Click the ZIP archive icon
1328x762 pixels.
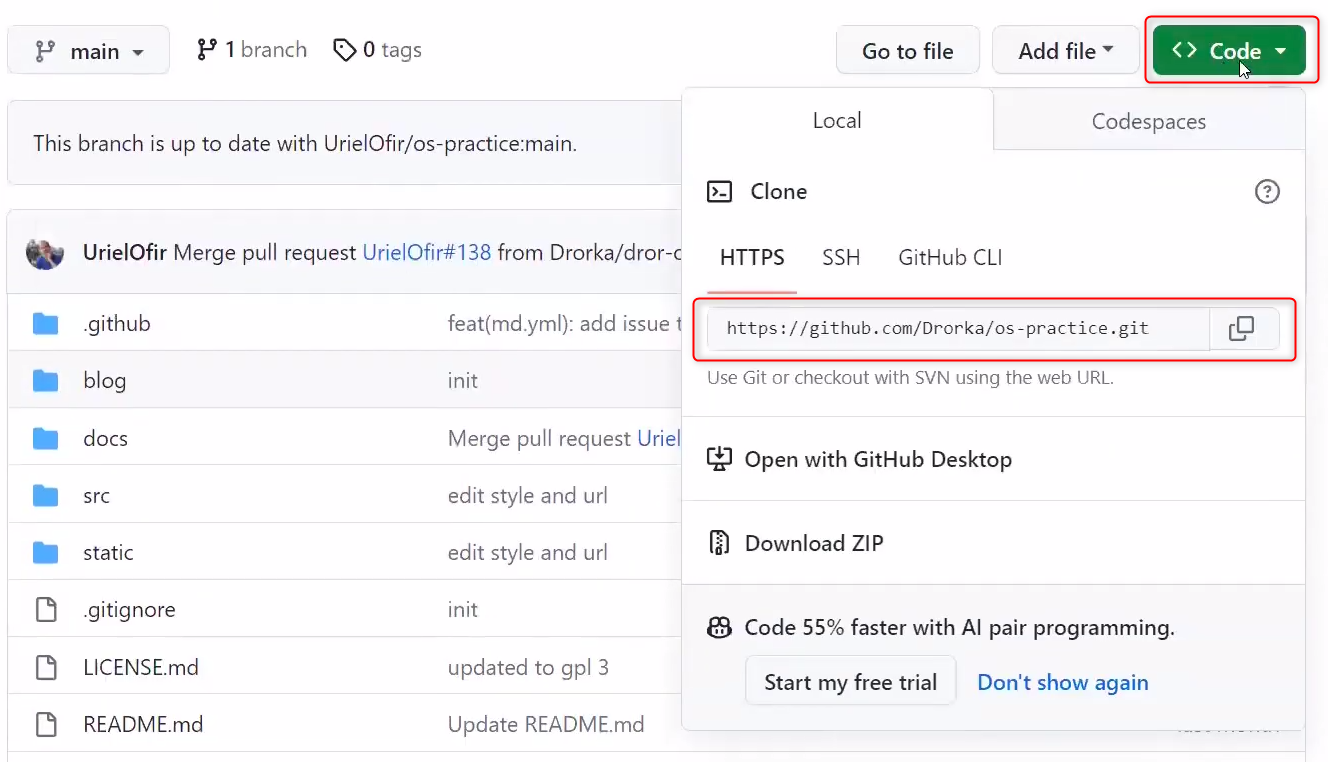pos(719,543)
